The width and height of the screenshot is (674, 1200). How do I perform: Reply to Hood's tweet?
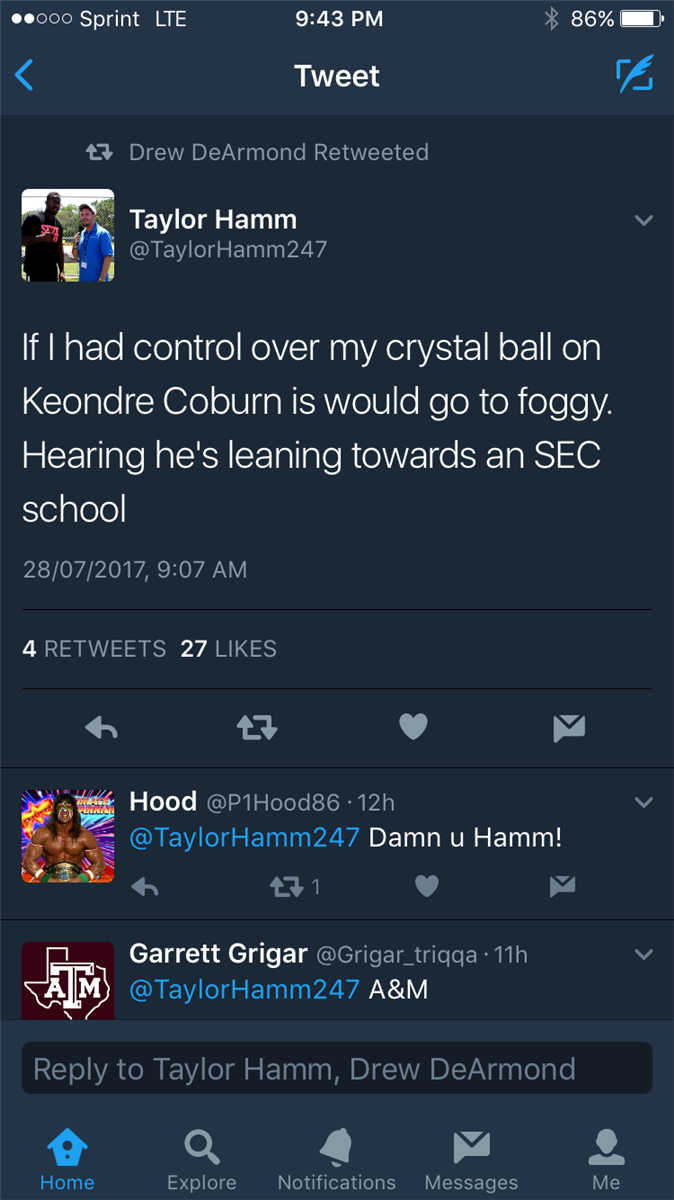point(145,886)
